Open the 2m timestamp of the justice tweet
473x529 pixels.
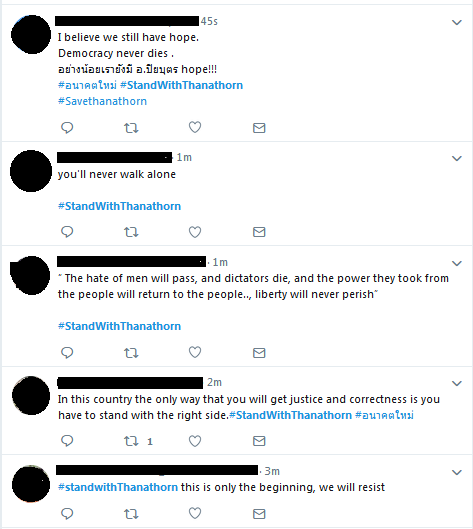(x=214, y=382)
